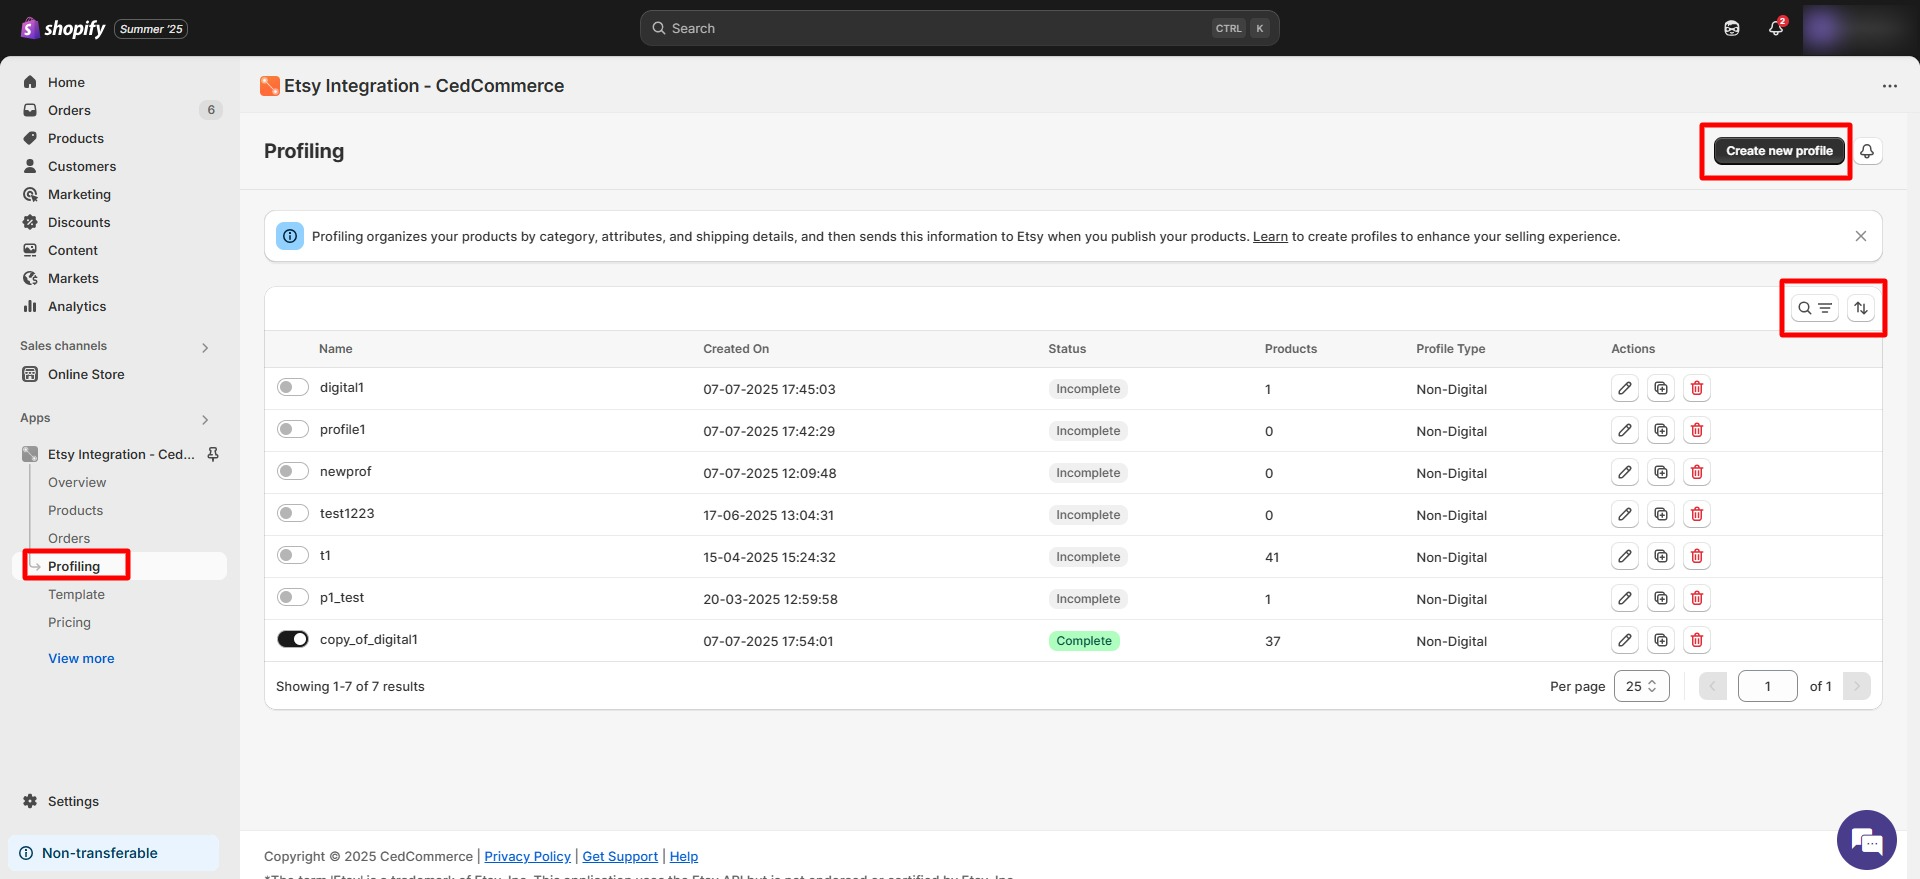Toggle on the digital1 profile switch

coord(293,387)
